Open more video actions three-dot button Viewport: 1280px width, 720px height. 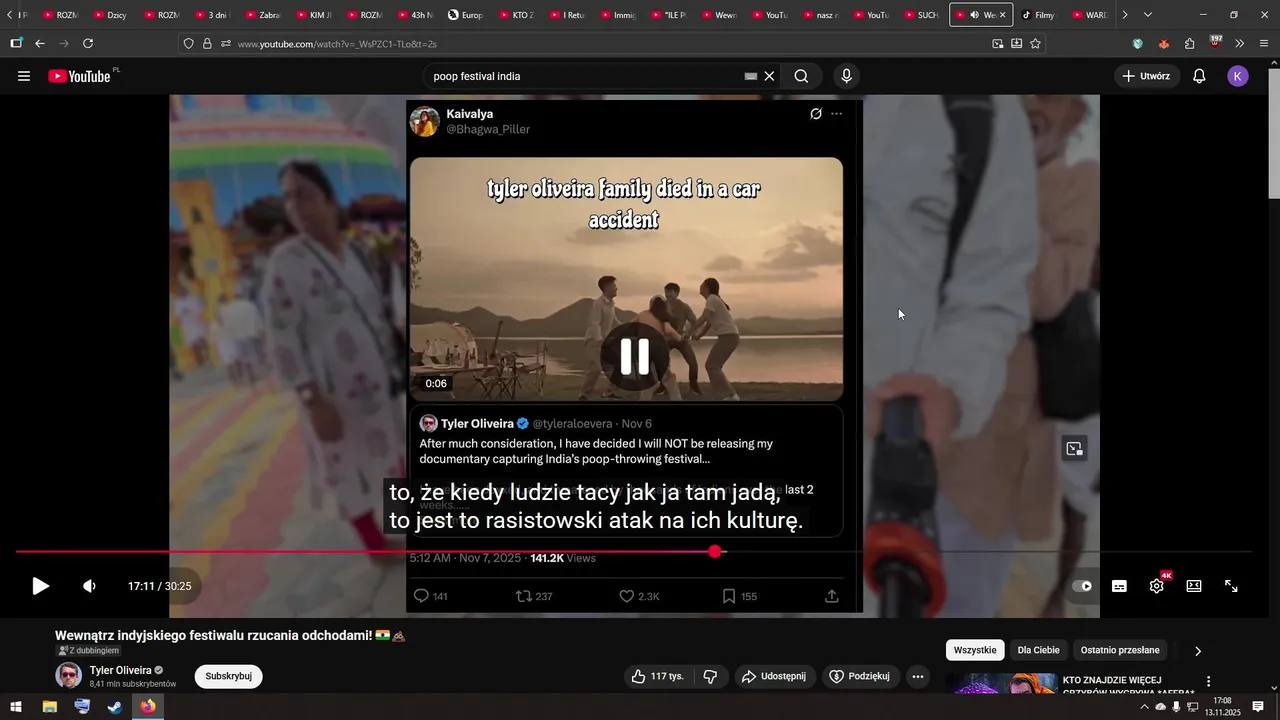click(918, 677)
